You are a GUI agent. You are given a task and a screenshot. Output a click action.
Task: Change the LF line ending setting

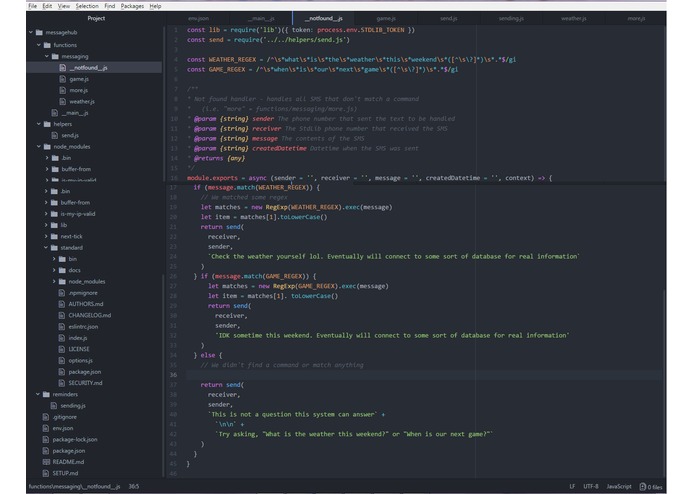[572, 486]
